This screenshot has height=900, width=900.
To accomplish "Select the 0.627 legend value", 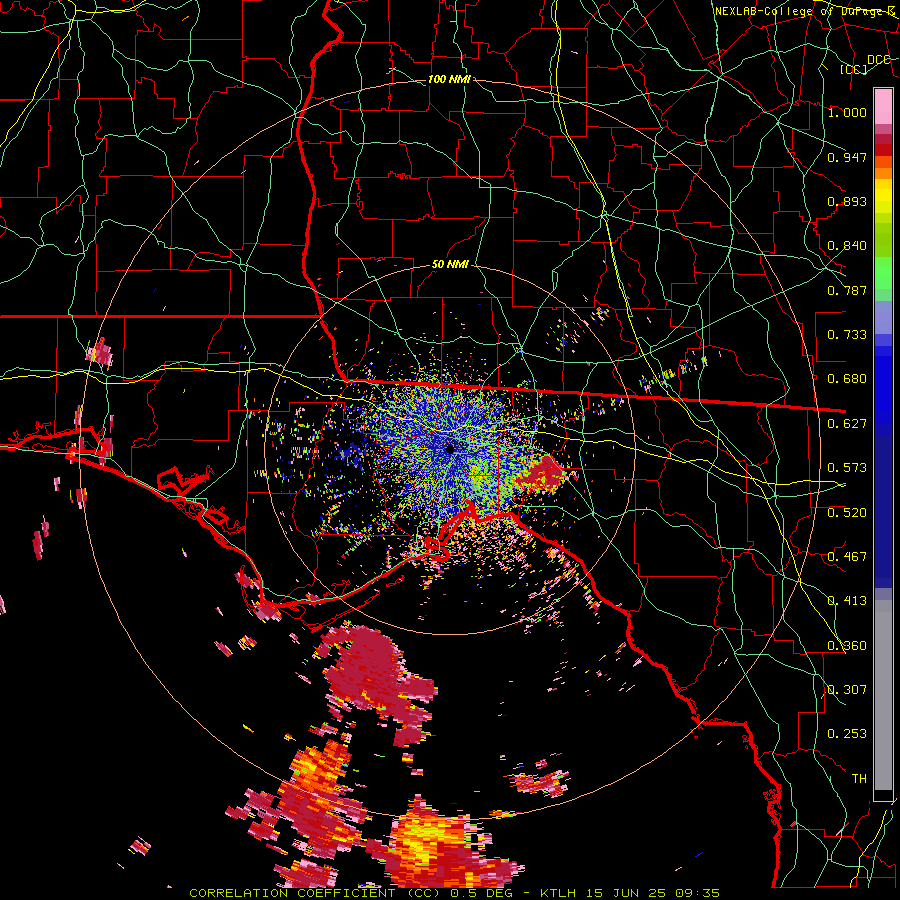I will pyautogui.click(x=847, y=424).
